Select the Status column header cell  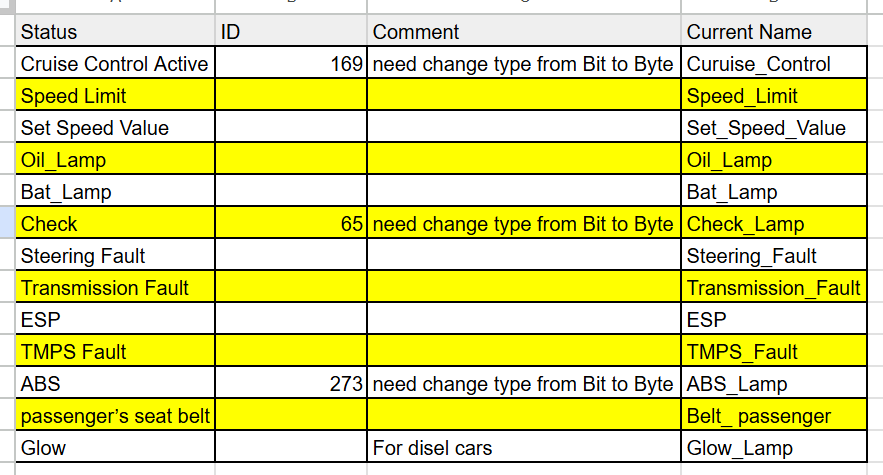point(115,32)
